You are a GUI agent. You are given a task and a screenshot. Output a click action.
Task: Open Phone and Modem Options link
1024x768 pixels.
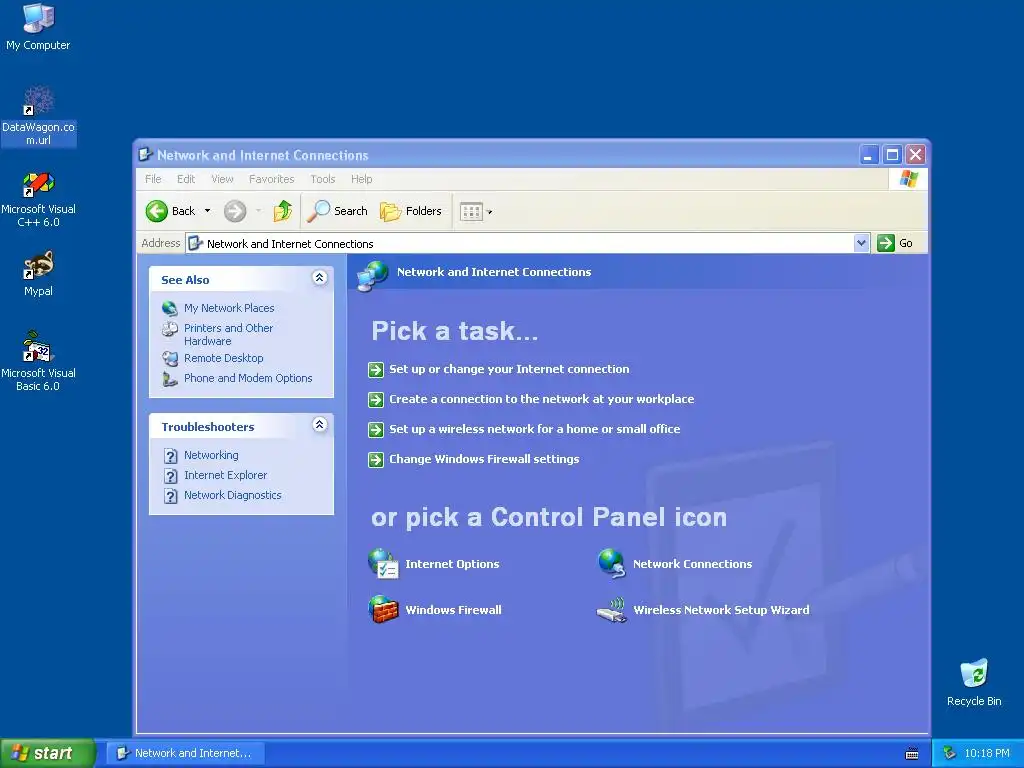coord(248,378)
